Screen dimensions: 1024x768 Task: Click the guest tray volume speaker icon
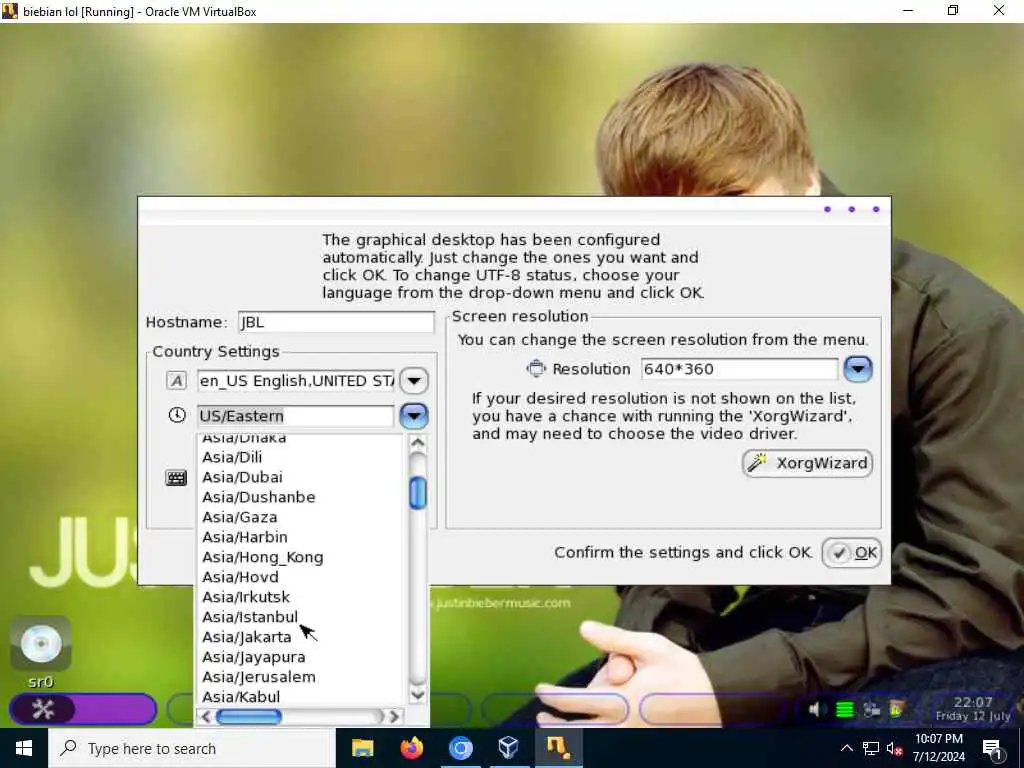click(814, 709)
